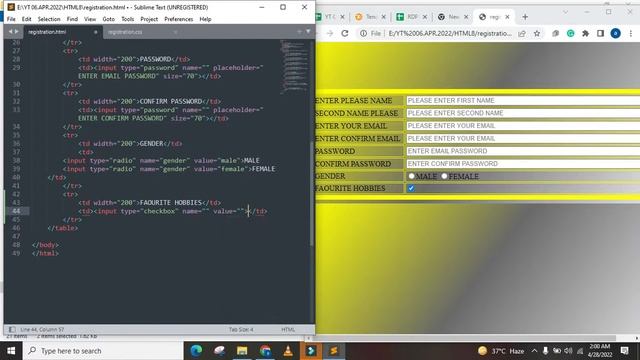This screenshot has height=360, width=640.
Task: Open the File menu in Sublime Text
Action: tap(11, 19)
